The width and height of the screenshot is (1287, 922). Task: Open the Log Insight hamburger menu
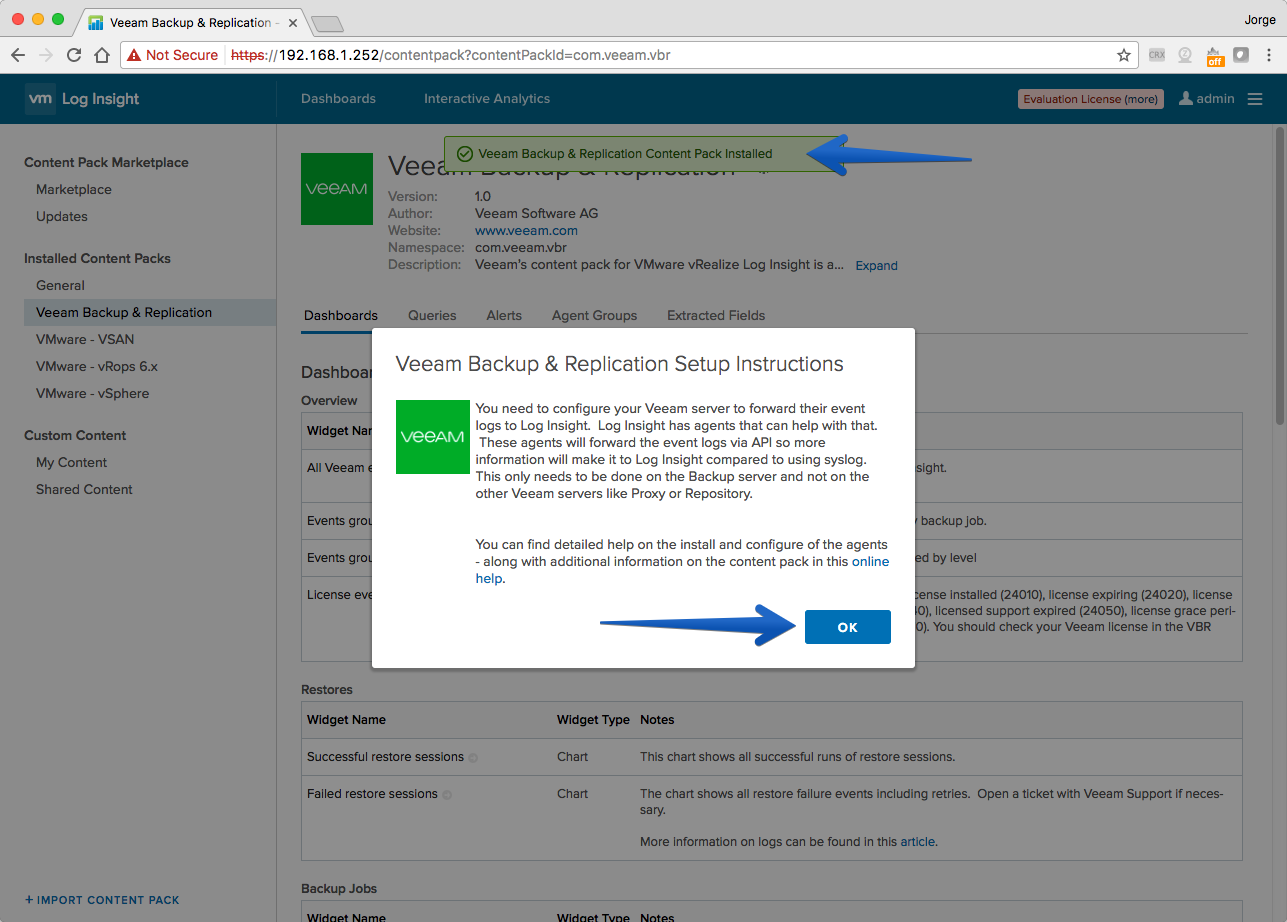1255,99
